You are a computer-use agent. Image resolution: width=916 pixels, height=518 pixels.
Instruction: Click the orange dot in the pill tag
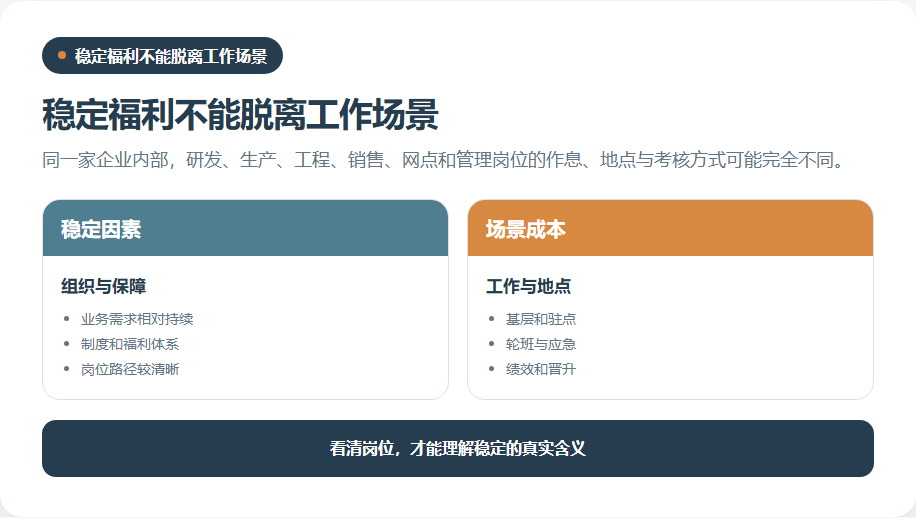(x=62, y=55)
